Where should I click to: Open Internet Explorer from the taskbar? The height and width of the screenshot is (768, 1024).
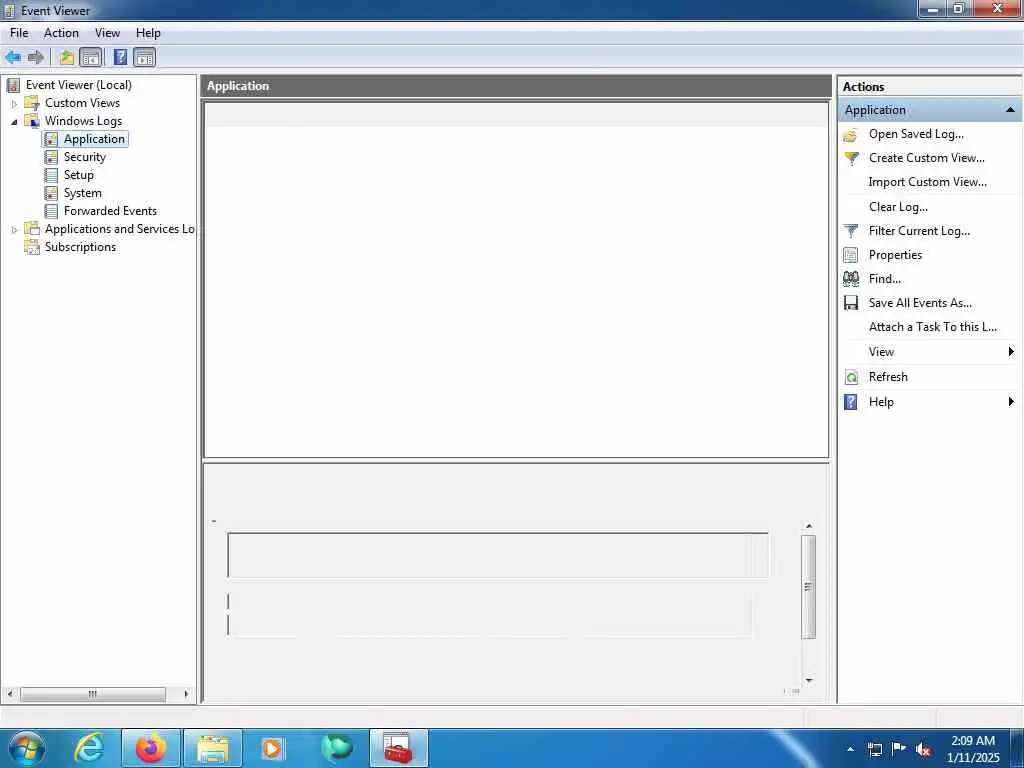(x=89, y=748)
